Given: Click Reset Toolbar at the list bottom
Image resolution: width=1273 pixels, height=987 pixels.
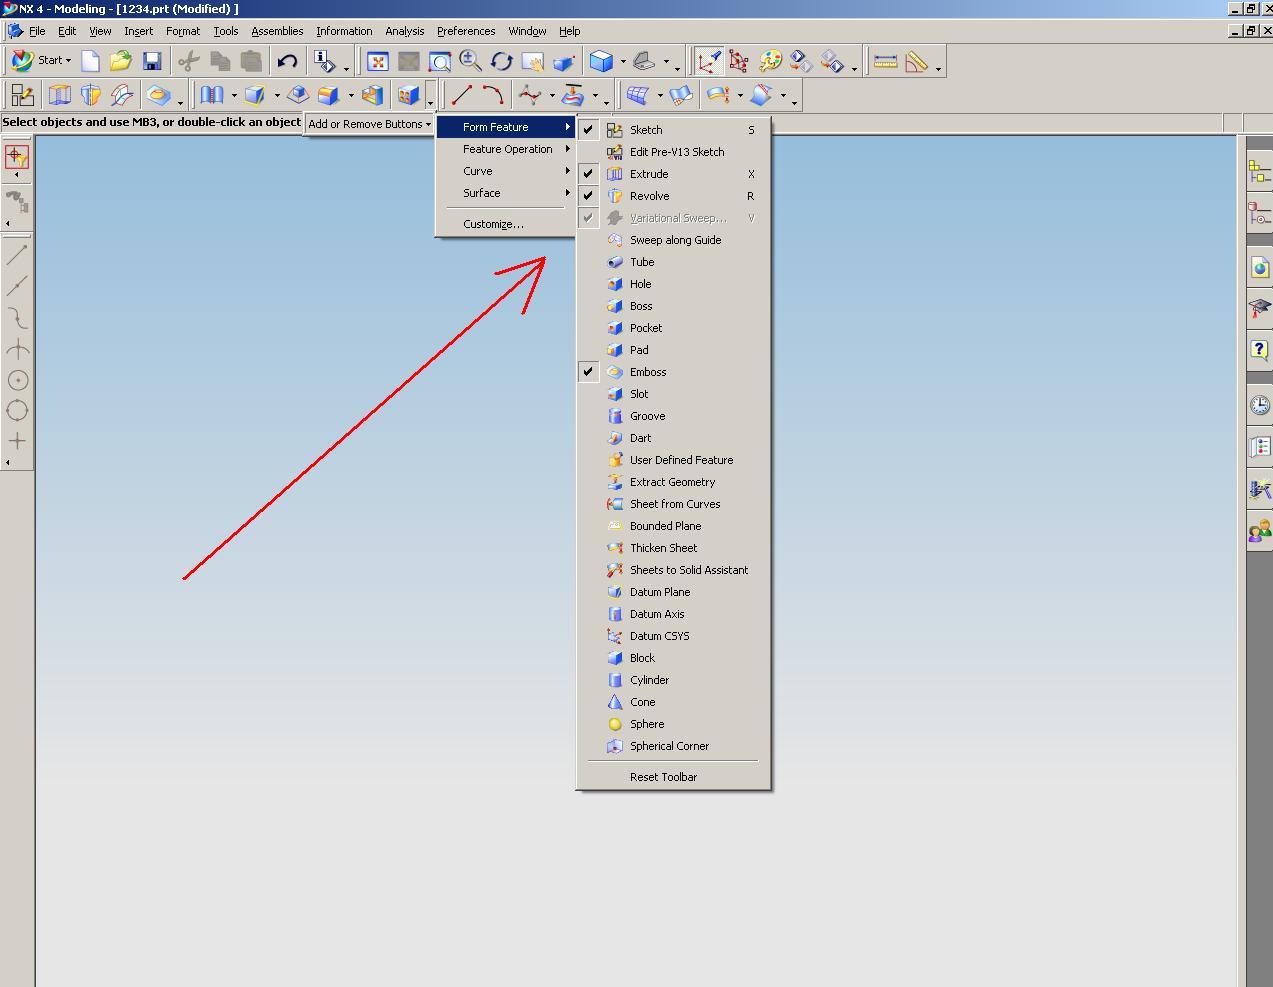Looking at the screenshot, I should click(665, 776).
